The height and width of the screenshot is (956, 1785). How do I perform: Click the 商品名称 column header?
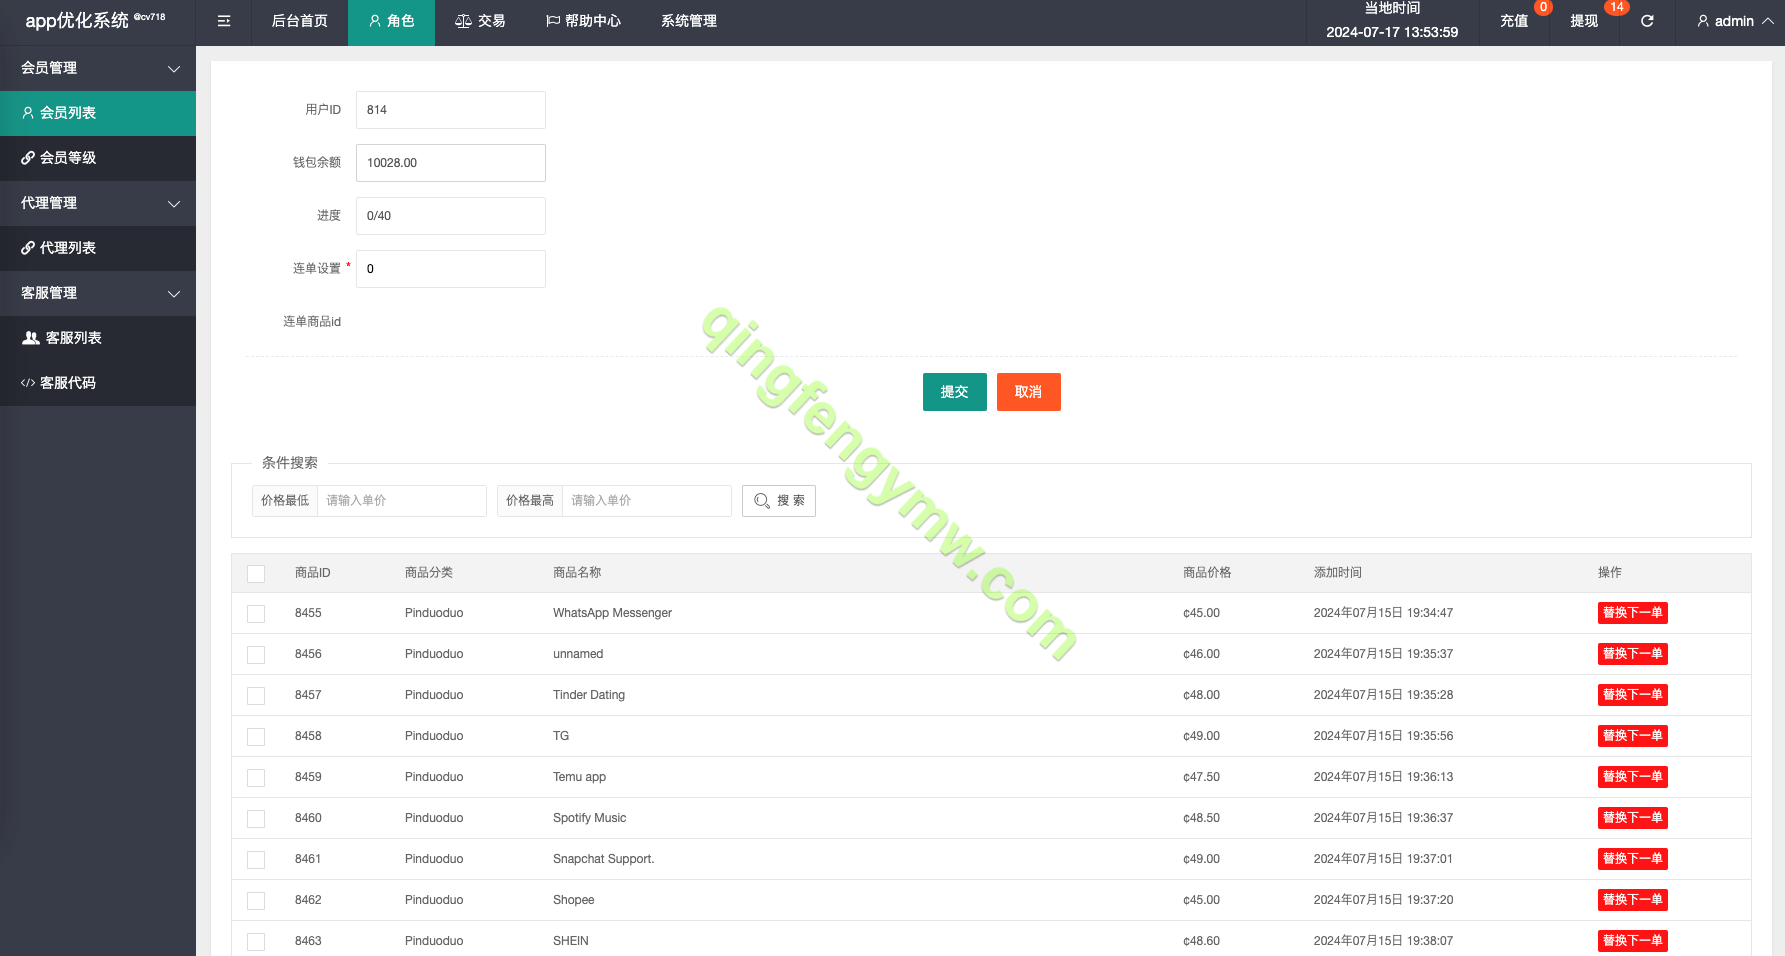(577, 573)
